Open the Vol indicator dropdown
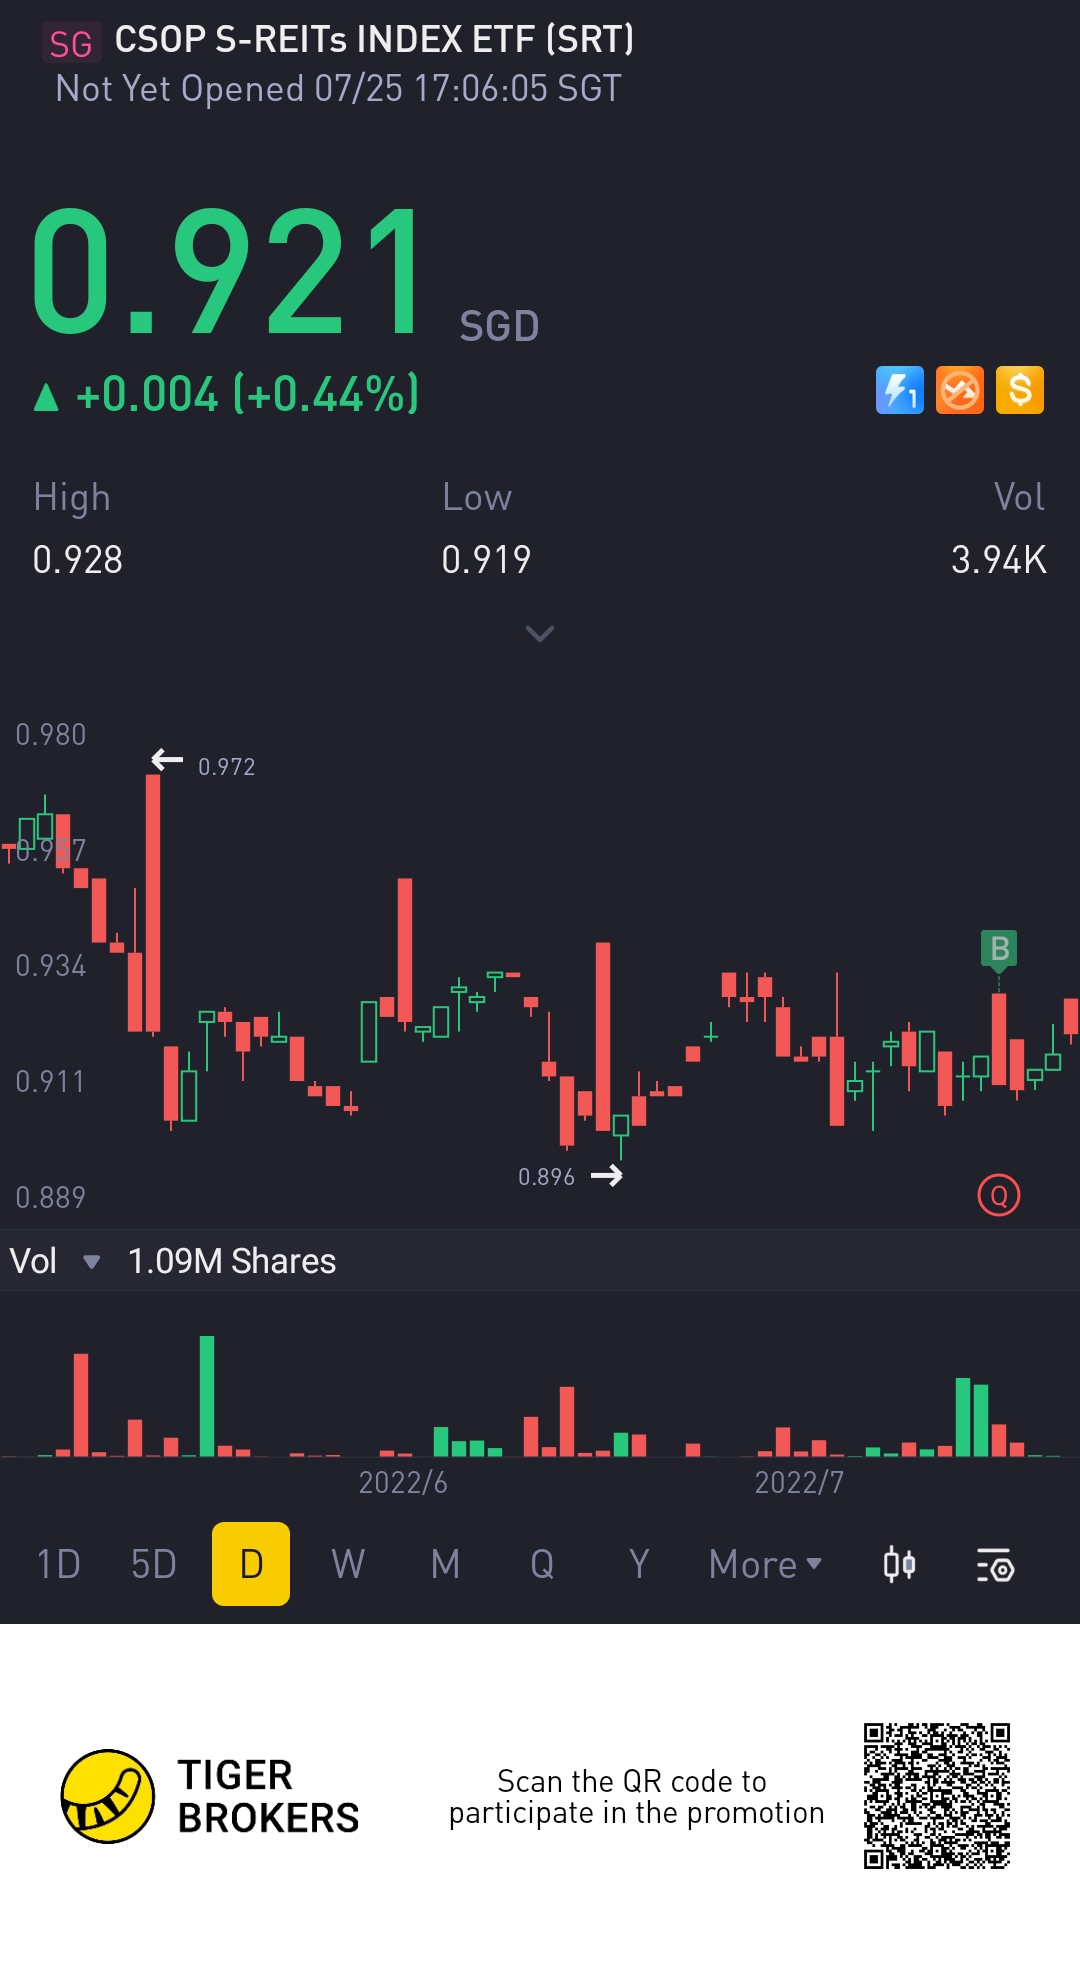Viewport: 1080px width, 1969px height. (x=55, y=1261)
